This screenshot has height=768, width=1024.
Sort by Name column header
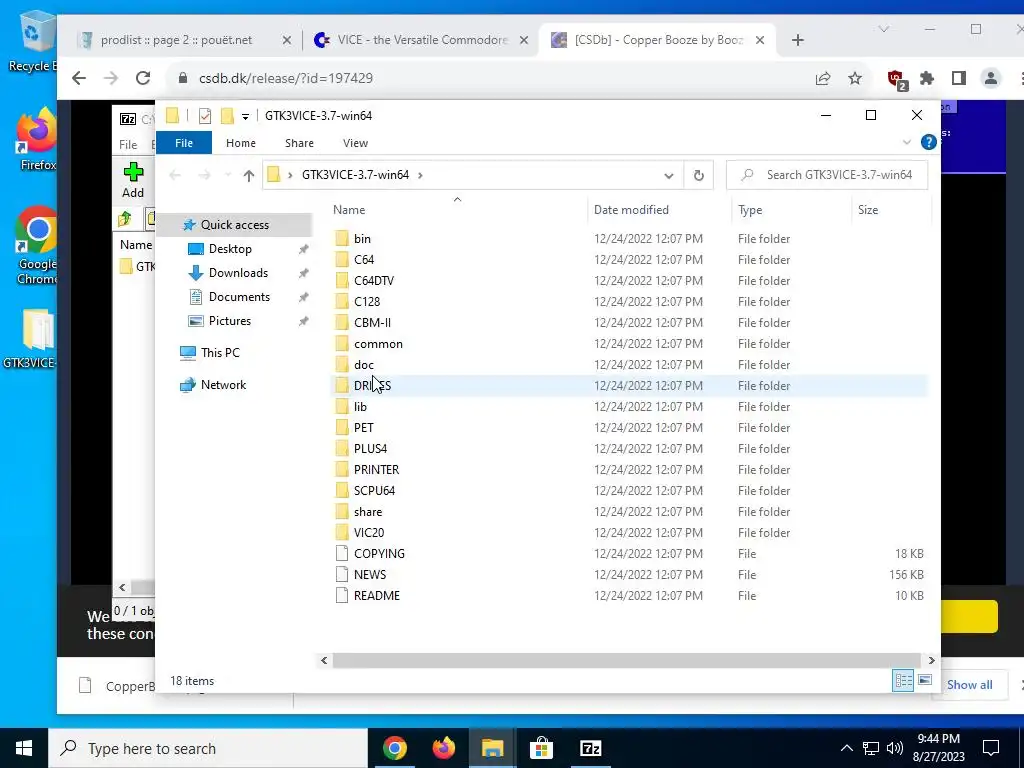click(458, 210)
